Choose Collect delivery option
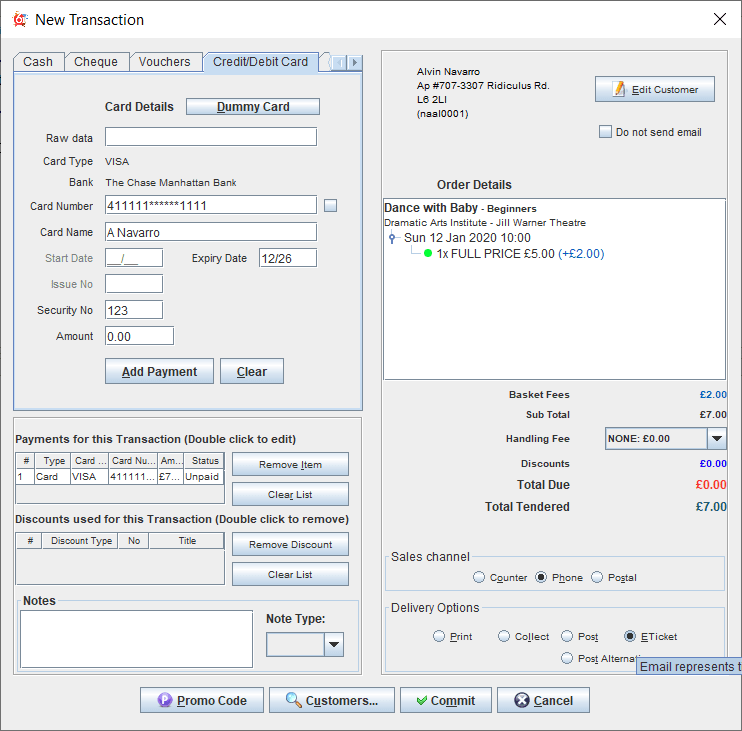The image size is (742, 731). pos(505,636)
